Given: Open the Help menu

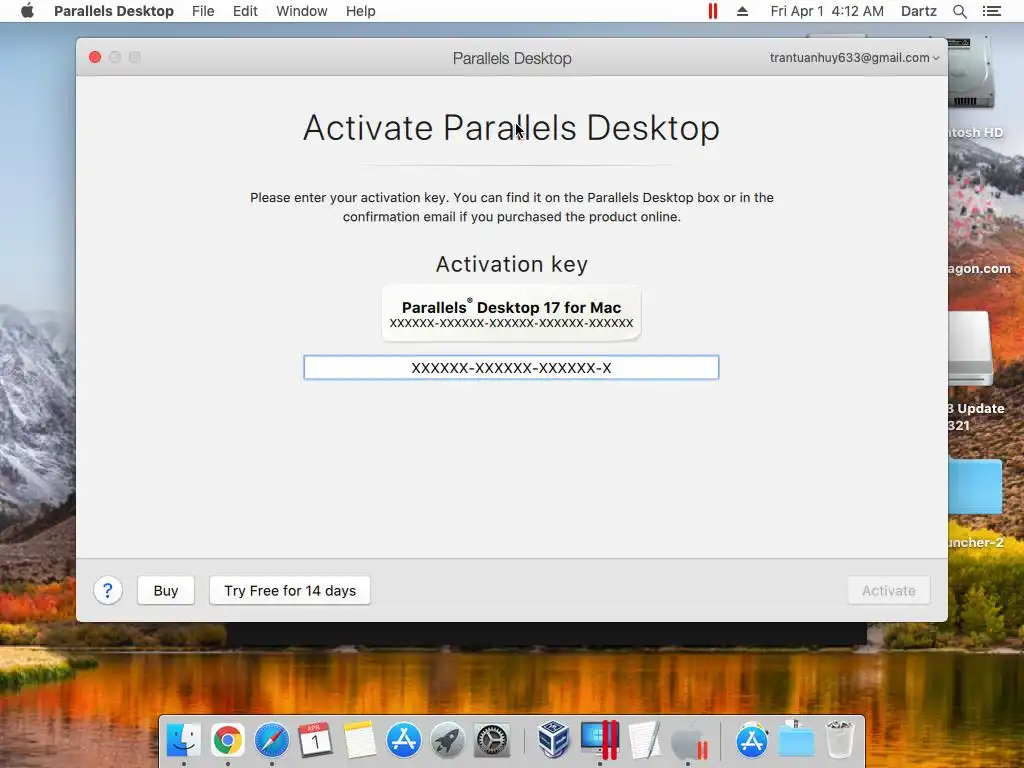Looking at the screenshot, I should tap(360, 11).
